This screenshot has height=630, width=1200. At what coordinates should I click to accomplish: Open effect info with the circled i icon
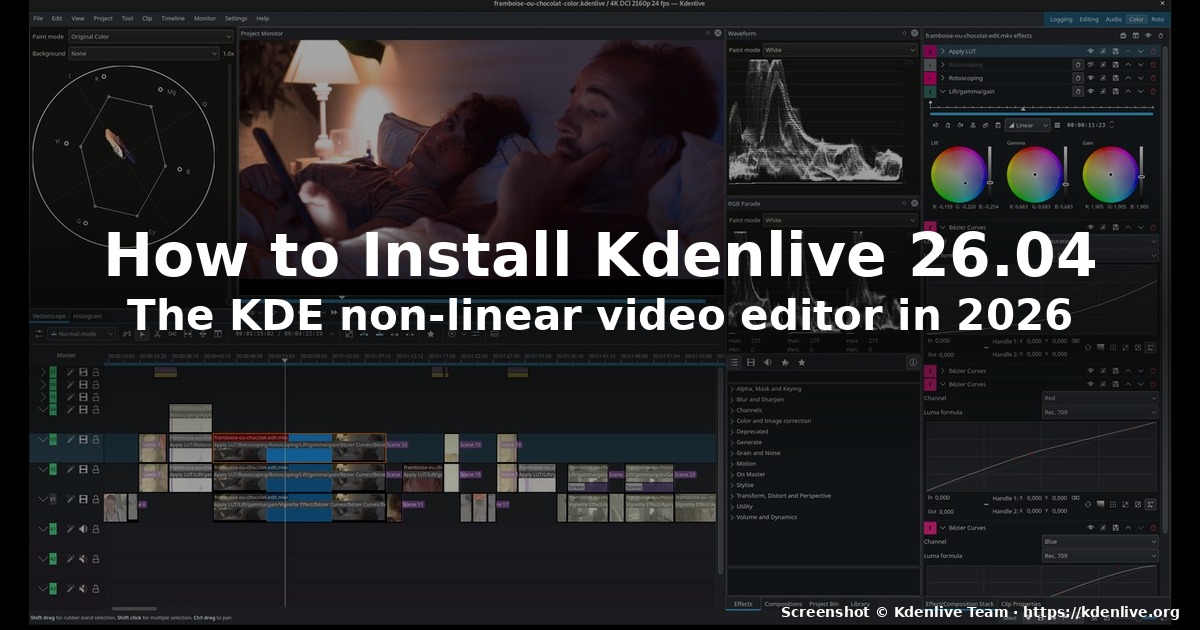(912, 362)
